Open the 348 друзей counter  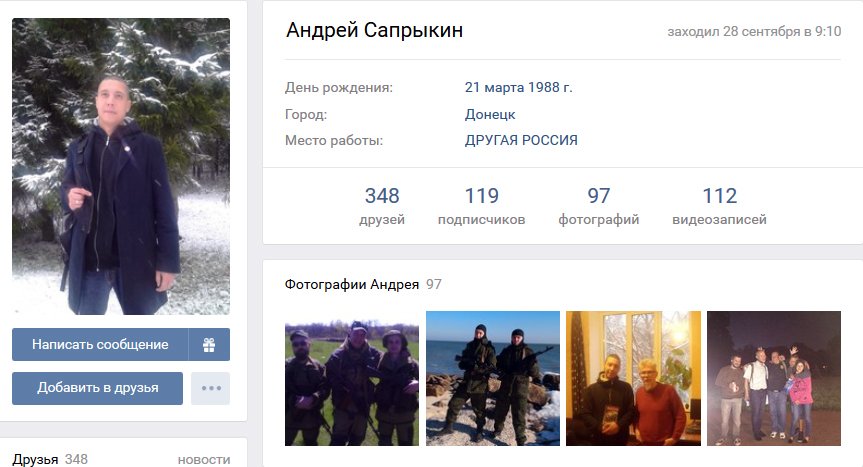click(382, 206)
